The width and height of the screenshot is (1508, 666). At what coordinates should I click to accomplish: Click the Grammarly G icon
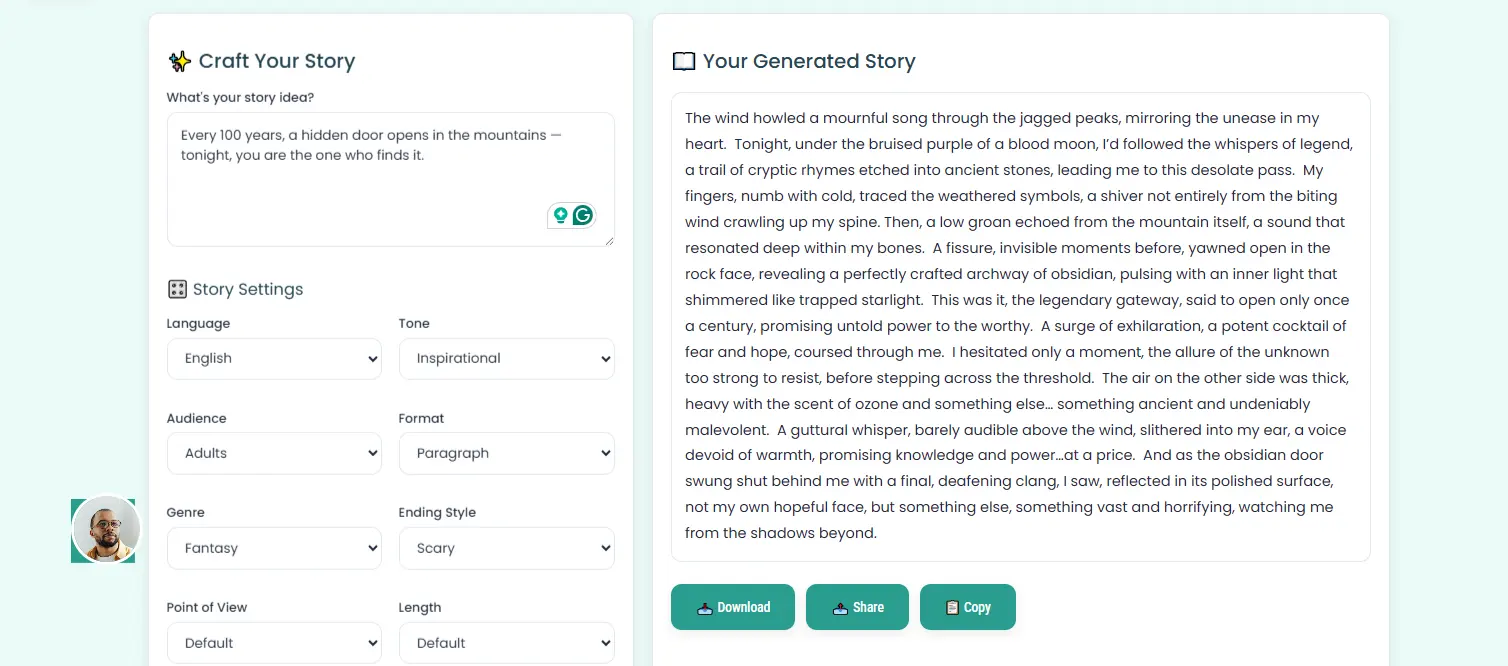point(582,215)
